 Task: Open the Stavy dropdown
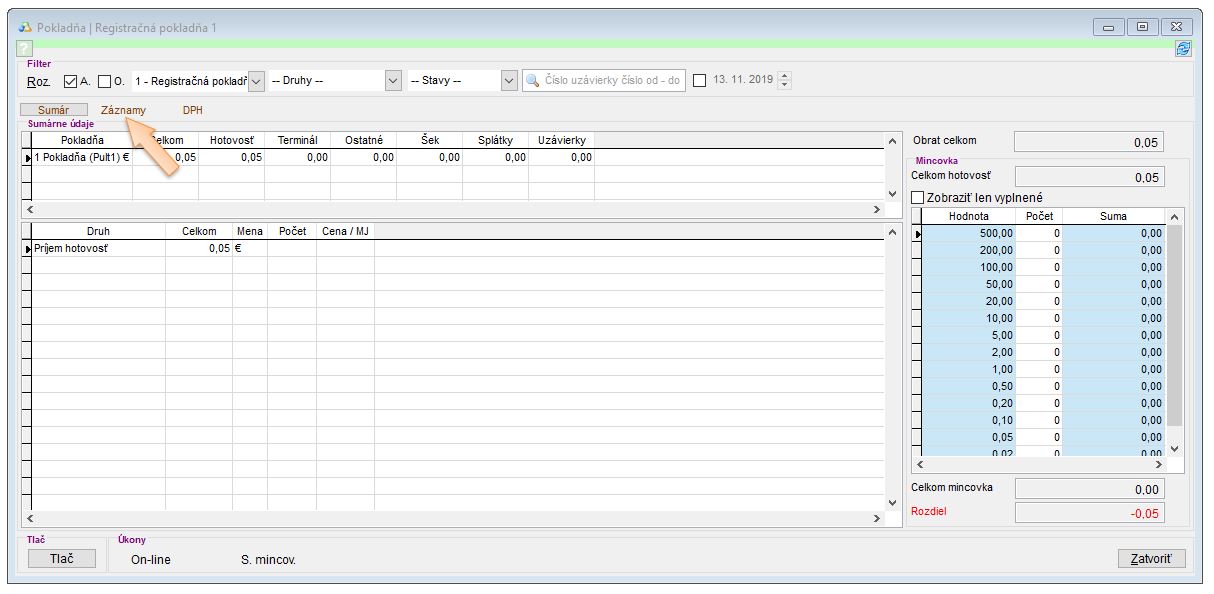click(x=509, y=81)
